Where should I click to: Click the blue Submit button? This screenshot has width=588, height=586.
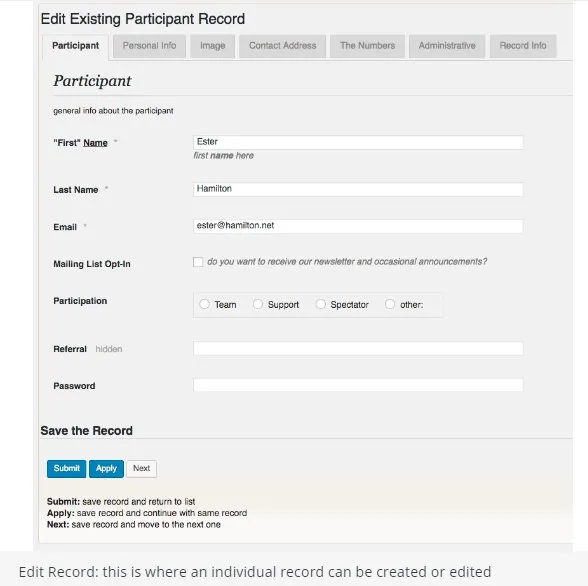pos(66,469)
